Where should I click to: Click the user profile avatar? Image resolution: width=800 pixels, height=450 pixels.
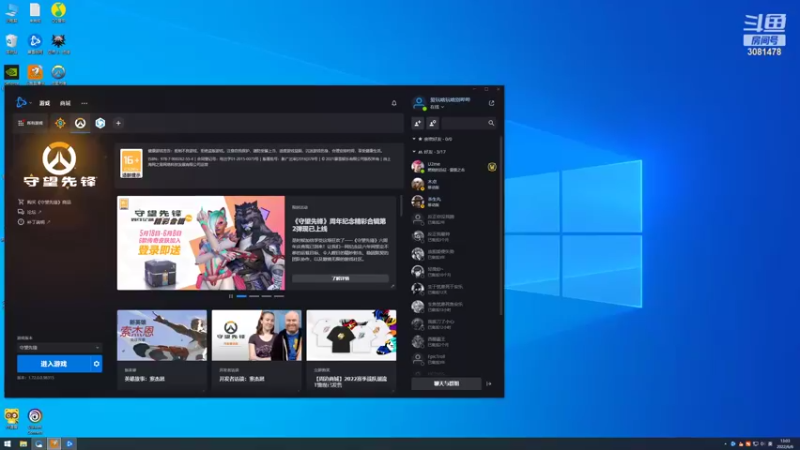tap(419, 103)
